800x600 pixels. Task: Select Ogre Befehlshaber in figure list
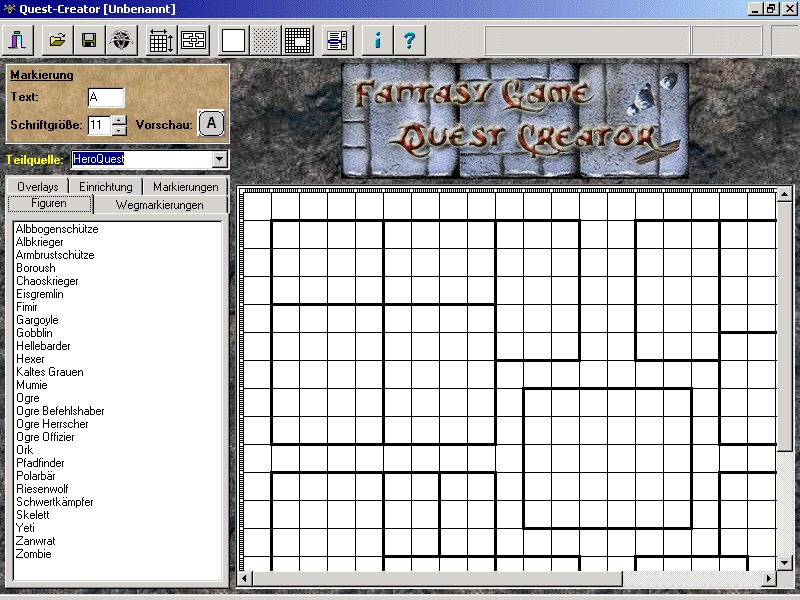(x=60, y=411)
